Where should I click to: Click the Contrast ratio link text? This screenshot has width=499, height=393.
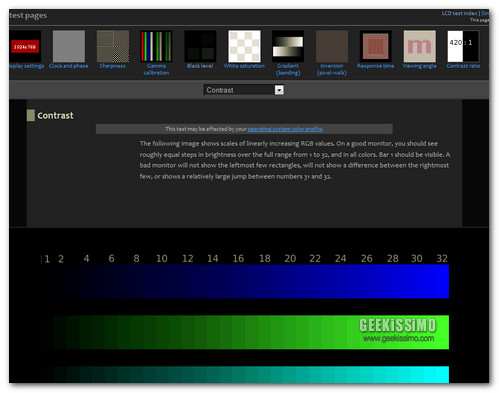tap(463, 66)
